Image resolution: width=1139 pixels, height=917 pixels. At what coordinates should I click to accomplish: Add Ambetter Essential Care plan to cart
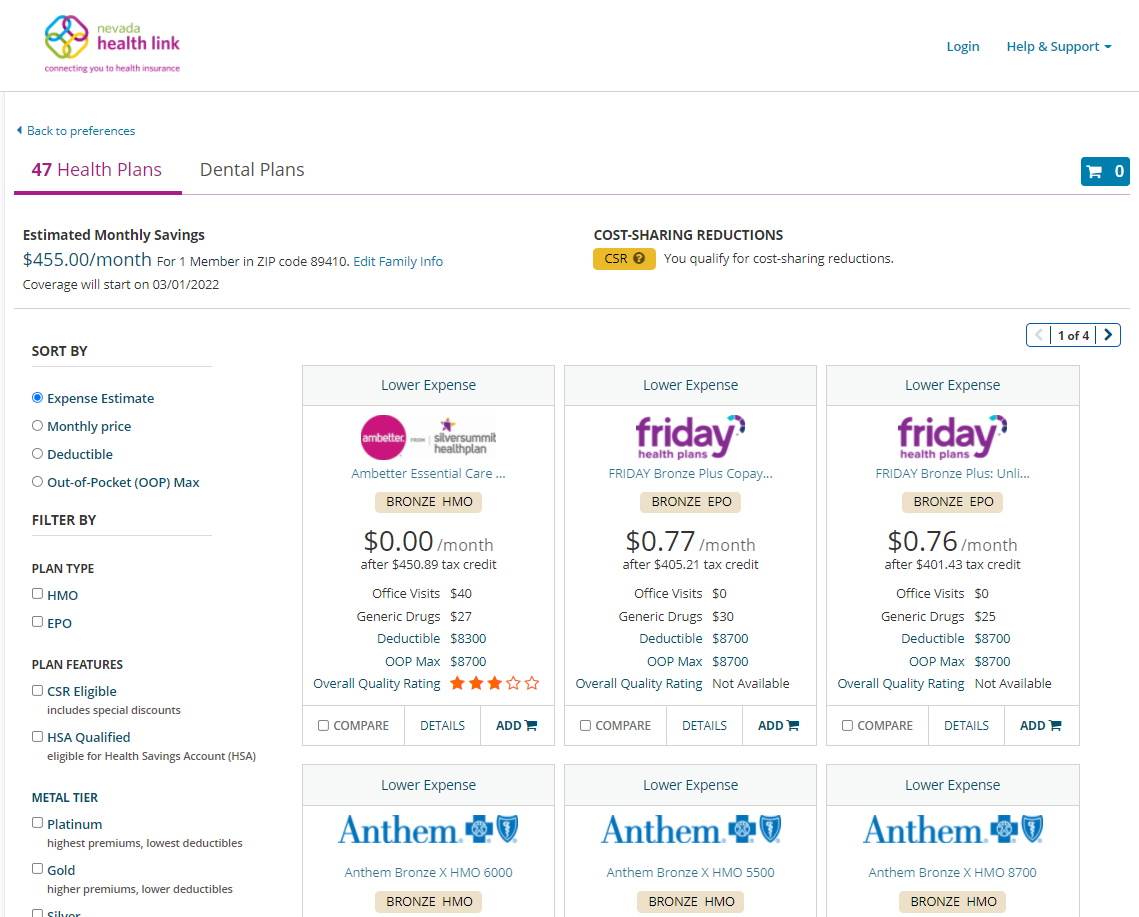pos(516,726)
